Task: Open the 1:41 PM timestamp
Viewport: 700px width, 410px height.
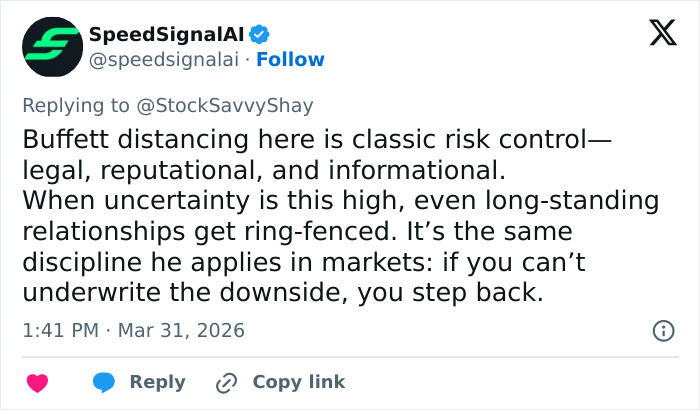Action: 60,330
